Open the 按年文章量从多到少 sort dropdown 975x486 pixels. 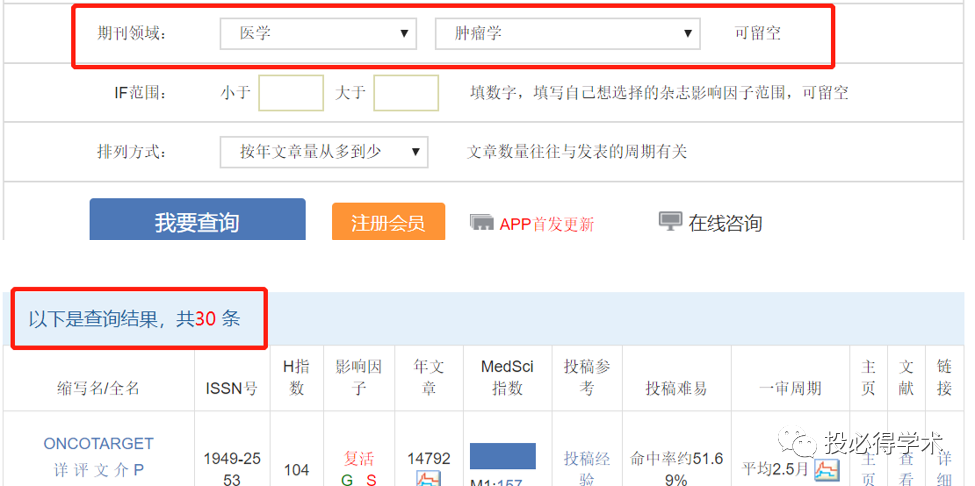(324, 152)
